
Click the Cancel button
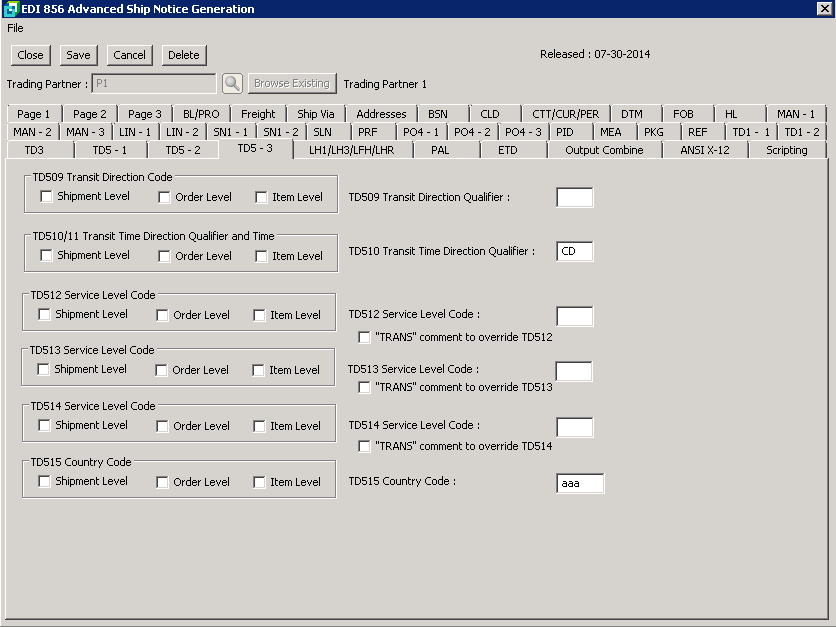[129, 55]
